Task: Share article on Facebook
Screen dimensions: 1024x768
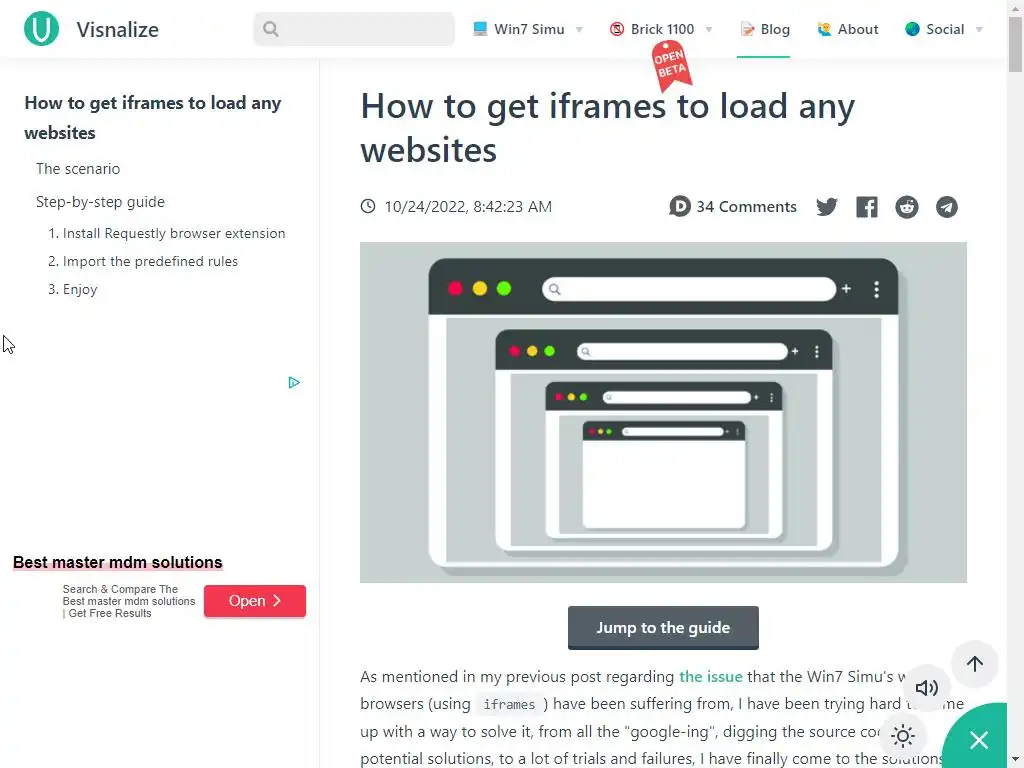Action: 867,207
